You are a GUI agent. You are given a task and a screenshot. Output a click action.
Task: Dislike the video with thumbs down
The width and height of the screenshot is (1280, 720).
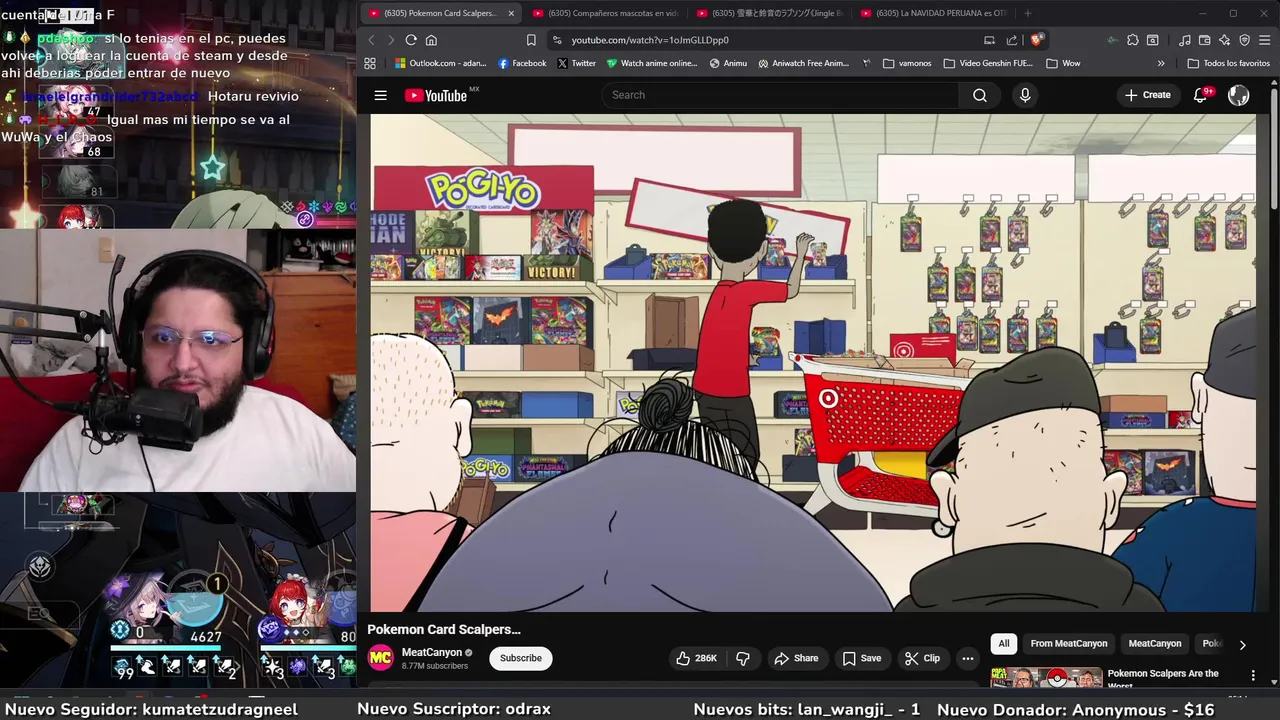point(743,658)
